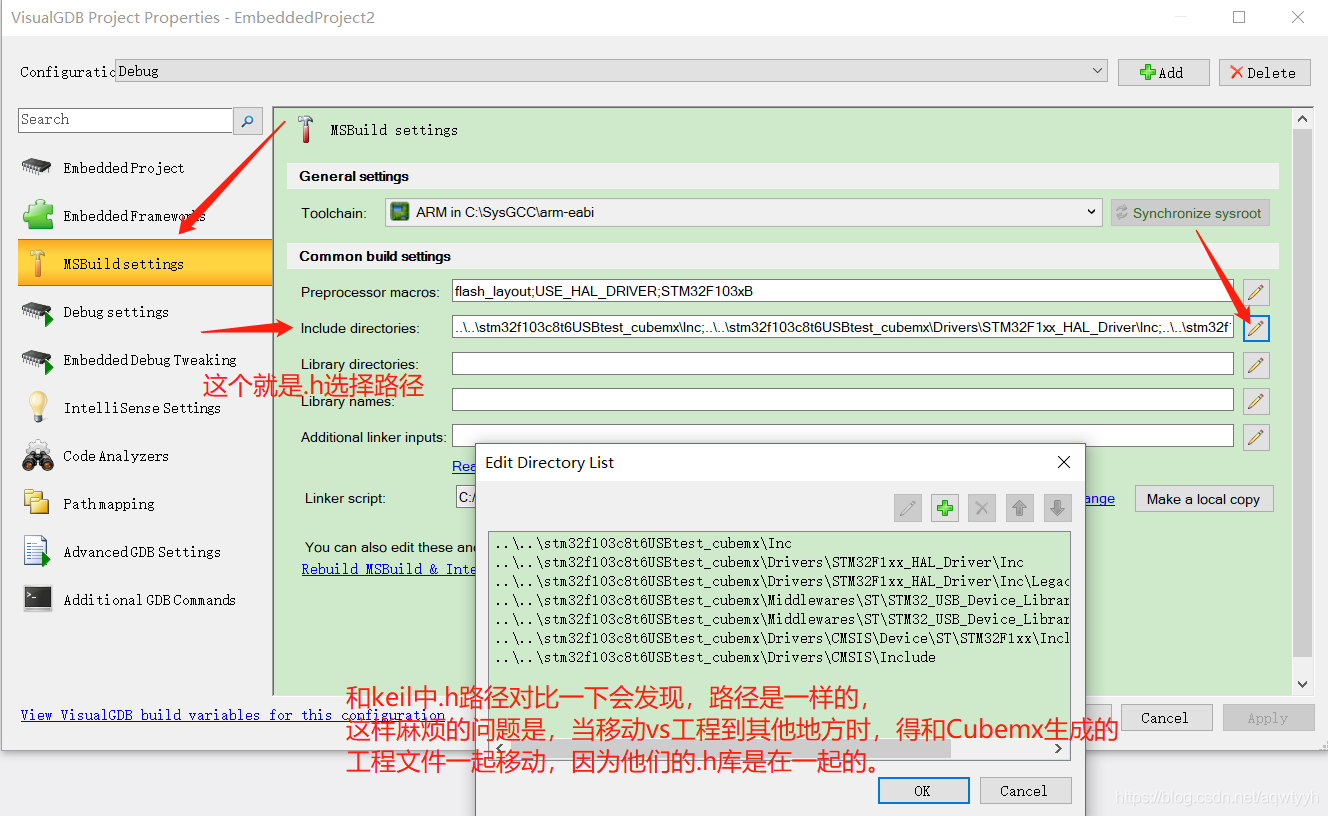Viewport: 1328px width, 816px height.
Task: Click in the Additional linker inputs field
Action: click(843, 436)
